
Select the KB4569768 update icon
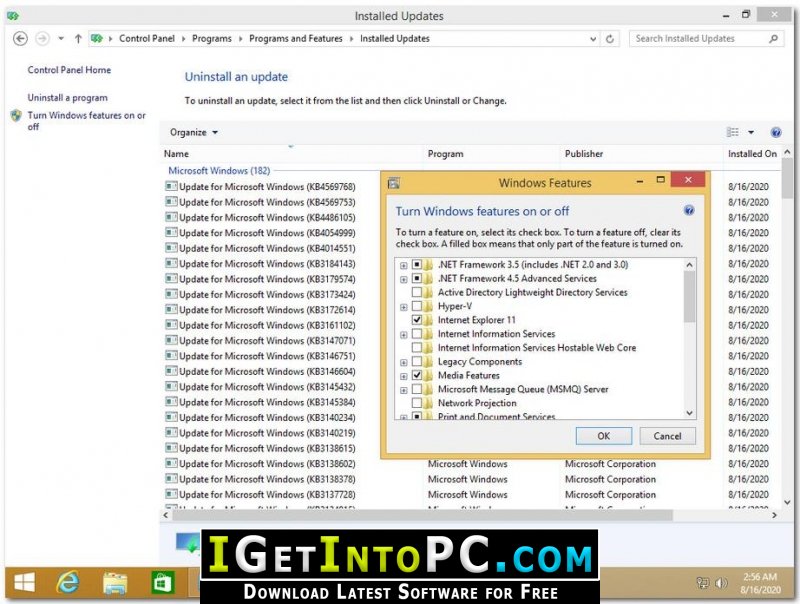click(171, 187)
